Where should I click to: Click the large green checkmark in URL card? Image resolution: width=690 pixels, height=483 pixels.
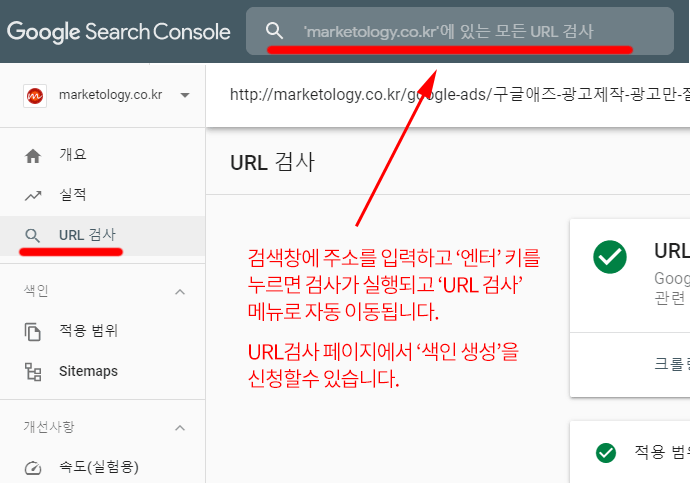click(609, 256)
